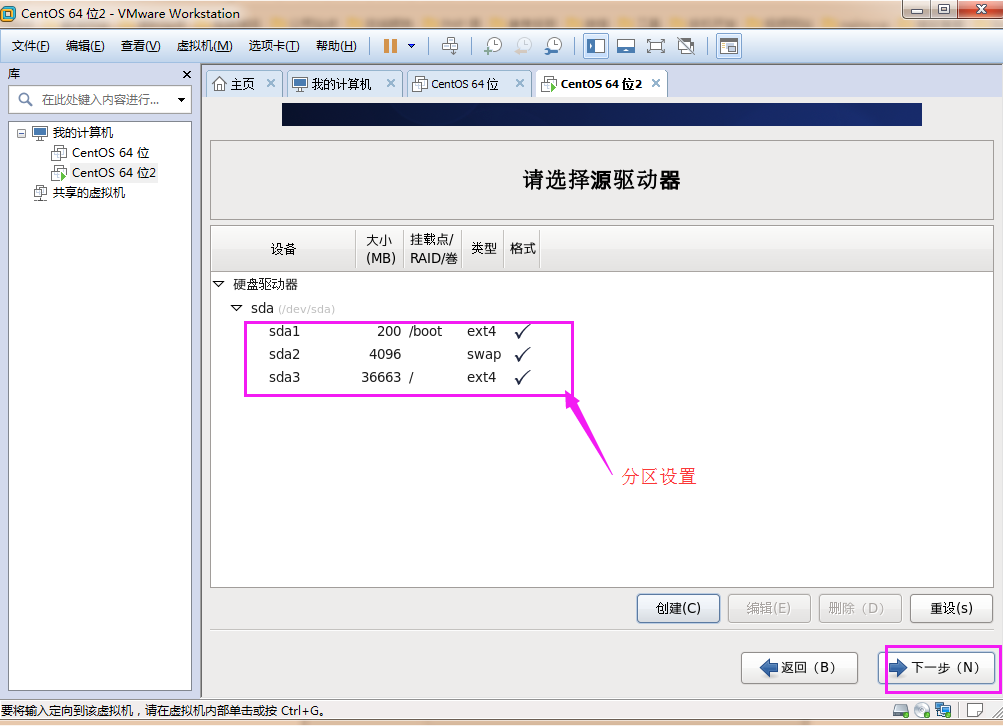The width and height of the screenshot is (1003, 726).
Task: Click the 设备 column header
Action: (x=283, y=249)
